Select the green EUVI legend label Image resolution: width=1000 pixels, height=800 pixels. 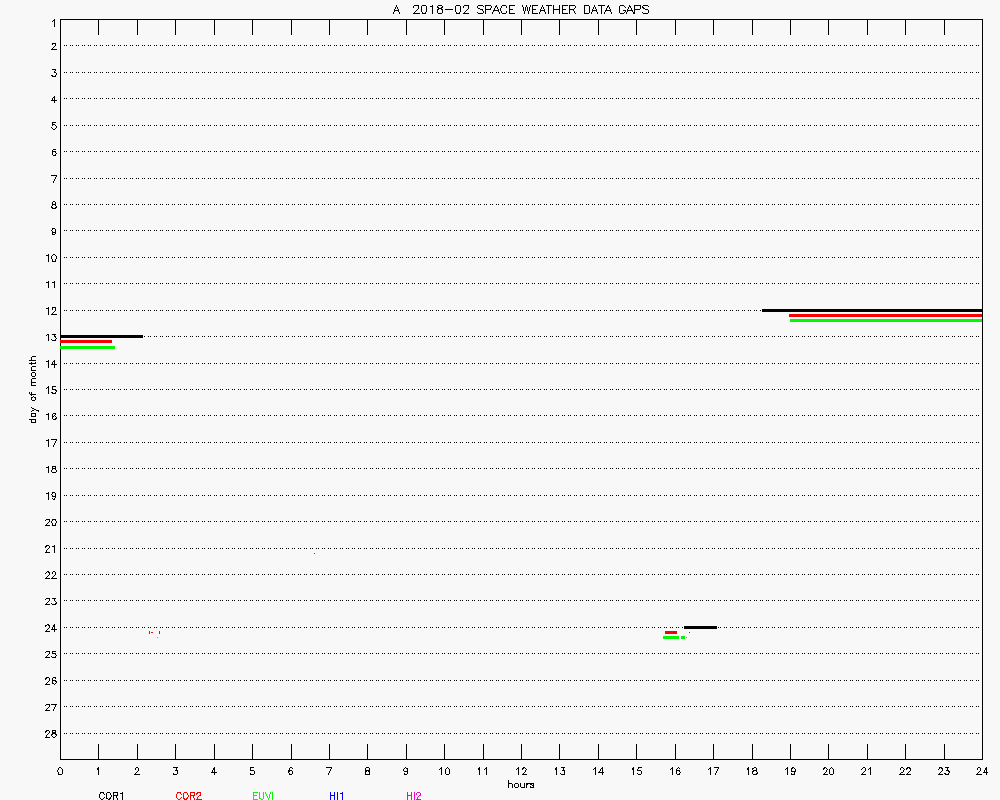click(x=263, y=796)
